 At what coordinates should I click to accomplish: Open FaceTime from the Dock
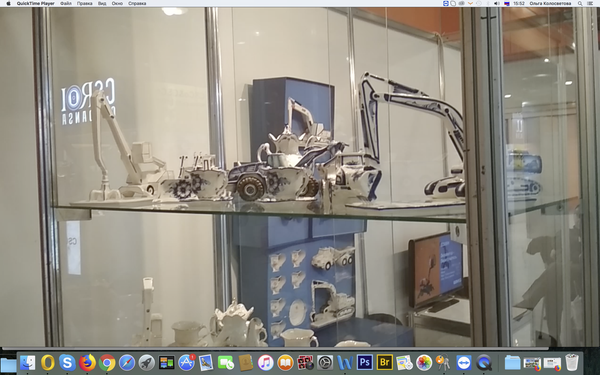(226, 362)
